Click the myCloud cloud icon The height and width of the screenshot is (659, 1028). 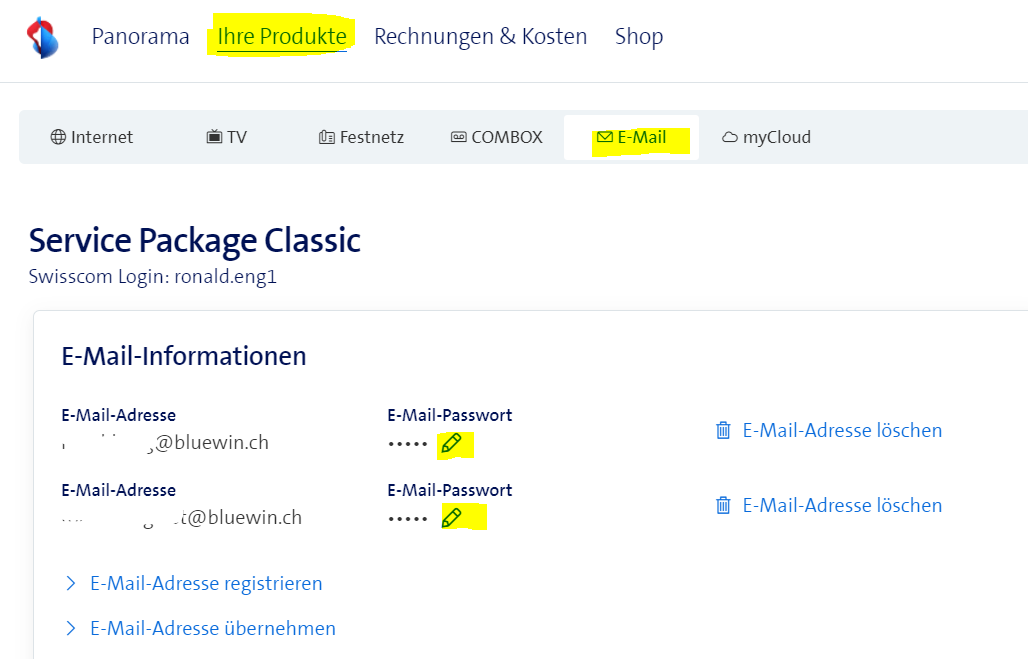730,137
